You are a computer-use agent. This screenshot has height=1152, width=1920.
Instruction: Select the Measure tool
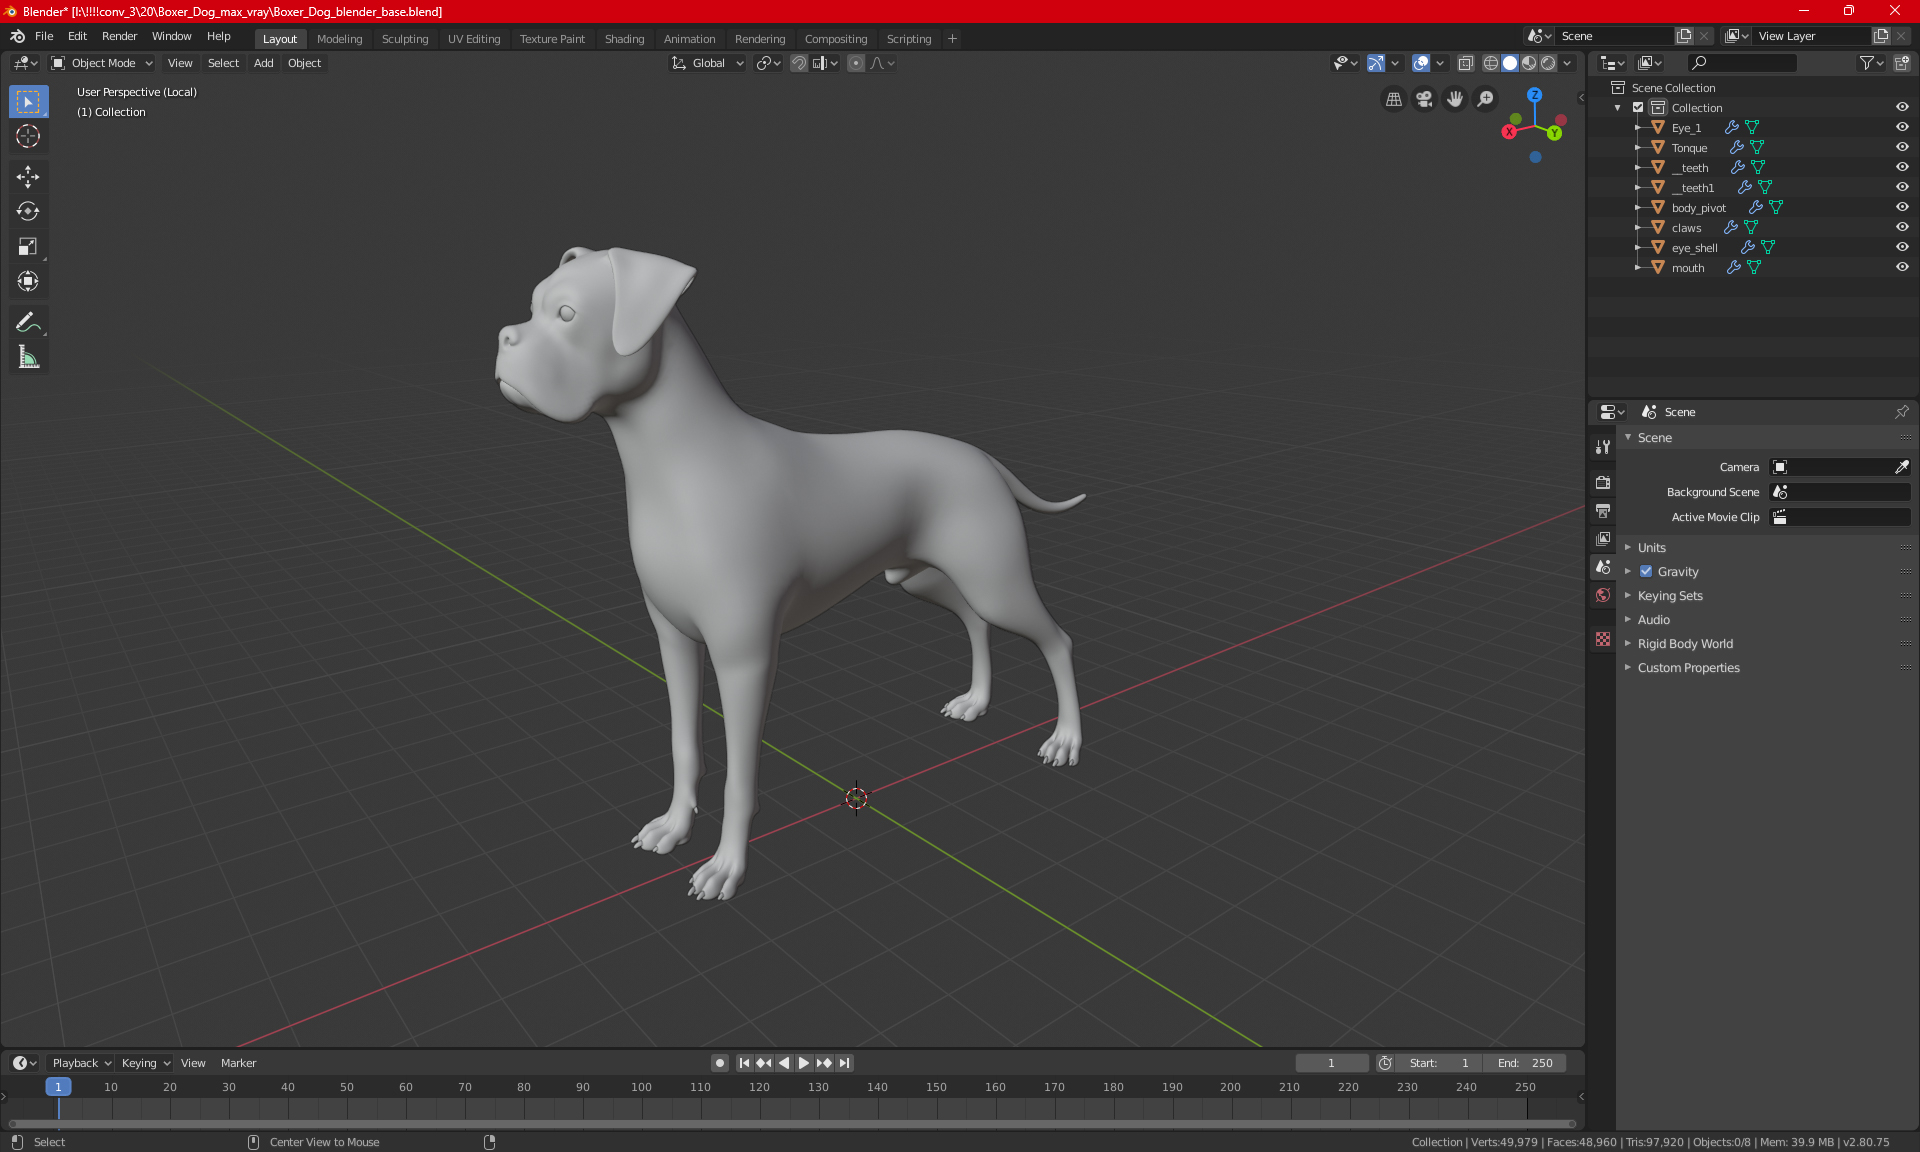coord(28,357)
